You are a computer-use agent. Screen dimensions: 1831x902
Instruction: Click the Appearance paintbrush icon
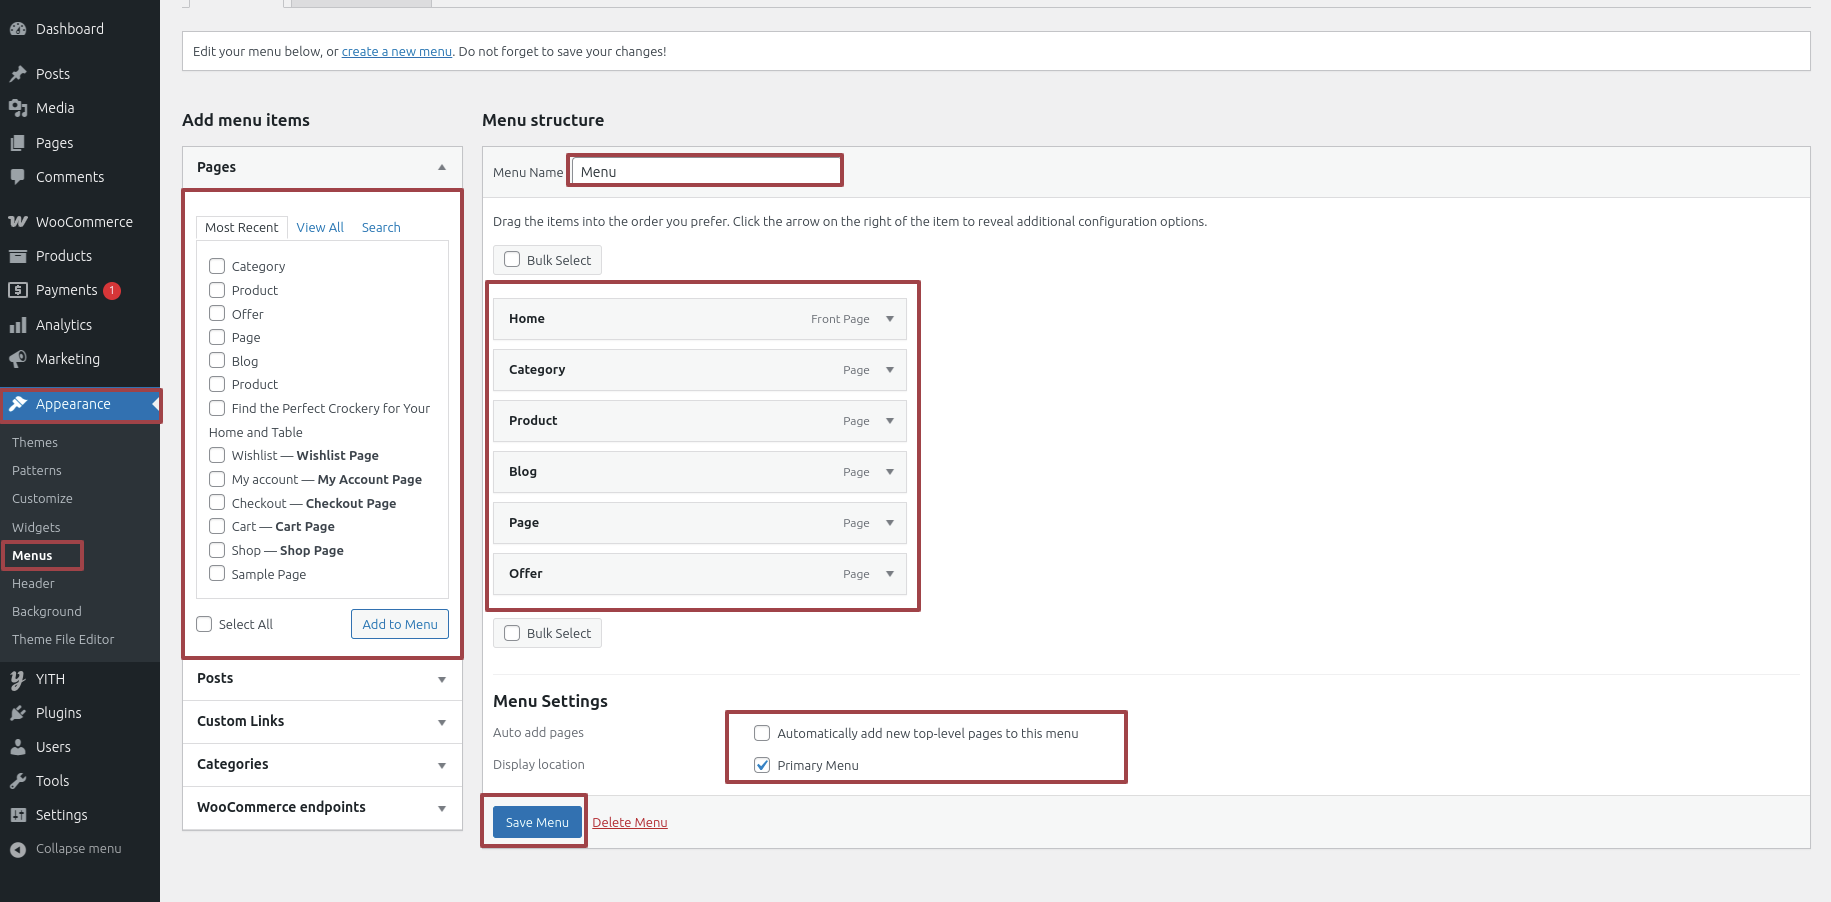tap(18, 404)
